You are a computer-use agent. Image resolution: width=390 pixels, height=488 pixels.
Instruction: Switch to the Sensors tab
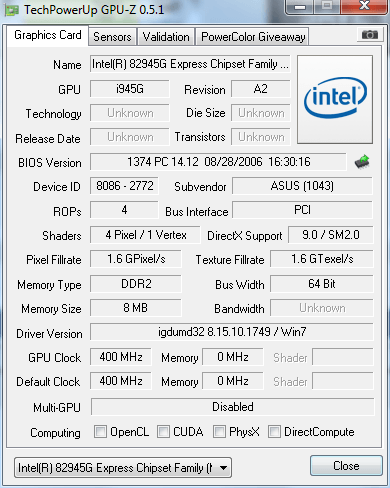[x=112, y=37]
